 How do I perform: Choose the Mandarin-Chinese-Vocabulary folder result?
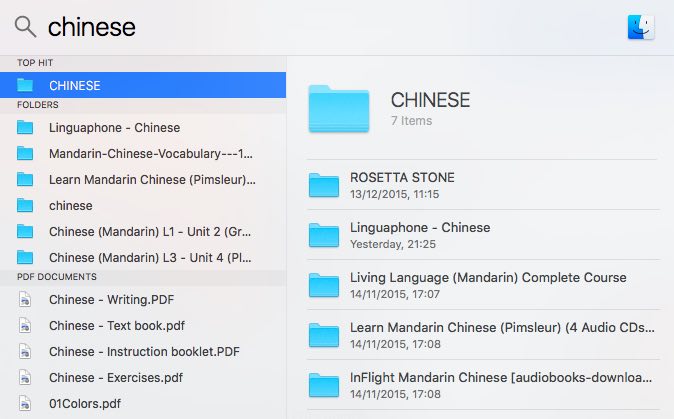point(150,154)
